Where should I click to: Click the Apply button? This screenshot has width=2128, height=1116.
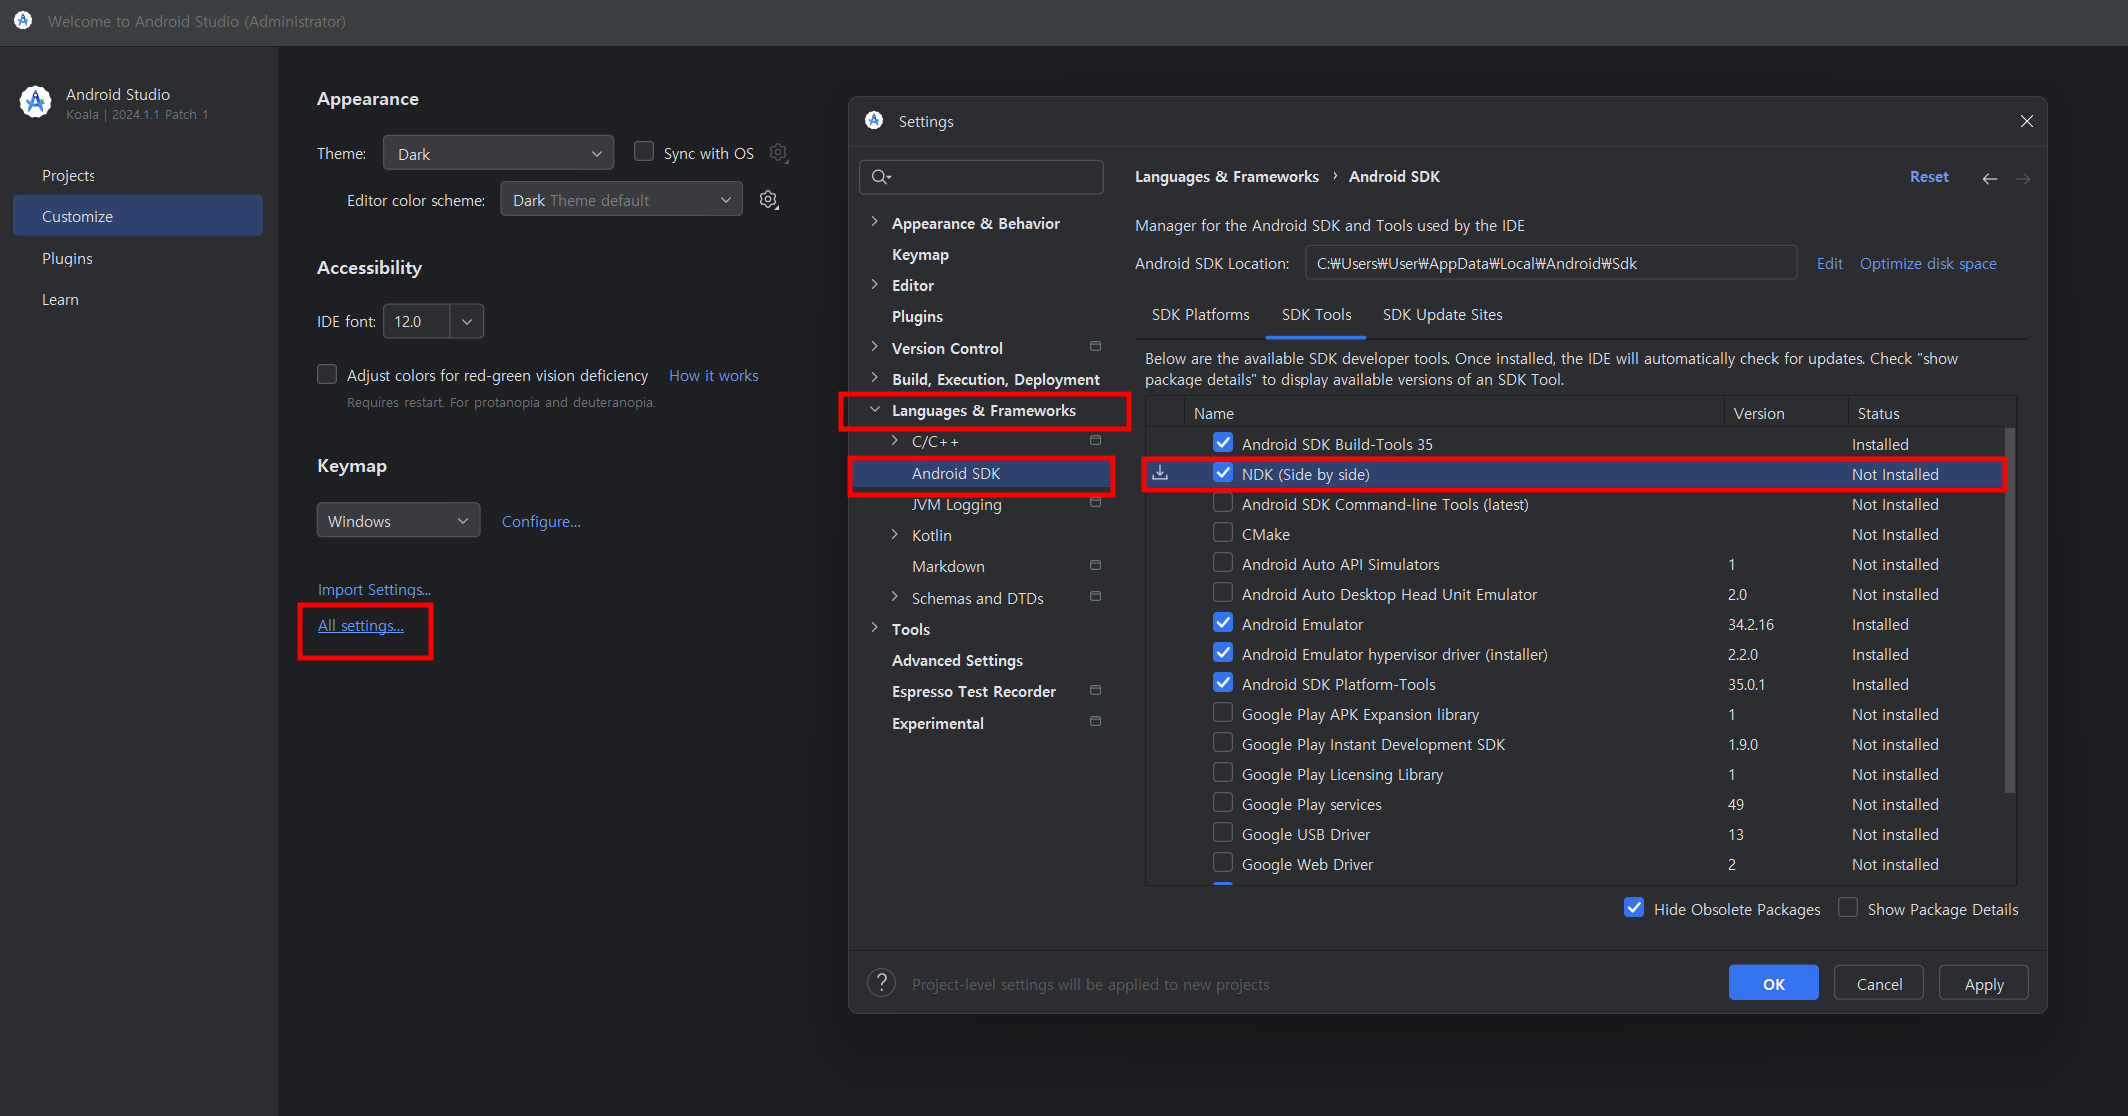(1984, 983)
